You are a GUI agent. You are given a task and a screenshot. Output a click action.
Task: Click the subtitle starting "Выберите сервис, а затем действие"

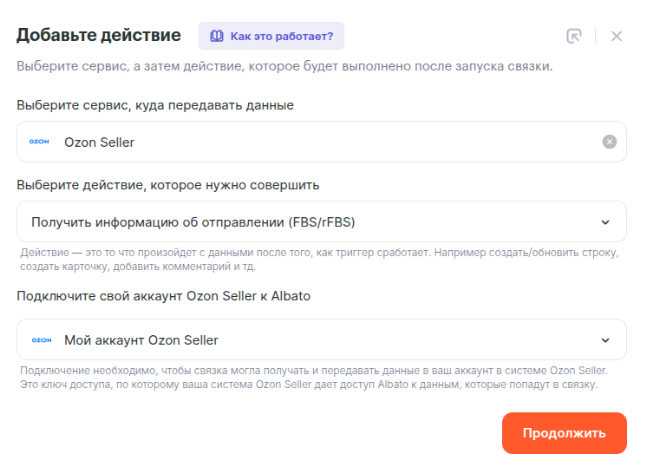(x=284, y=67)
